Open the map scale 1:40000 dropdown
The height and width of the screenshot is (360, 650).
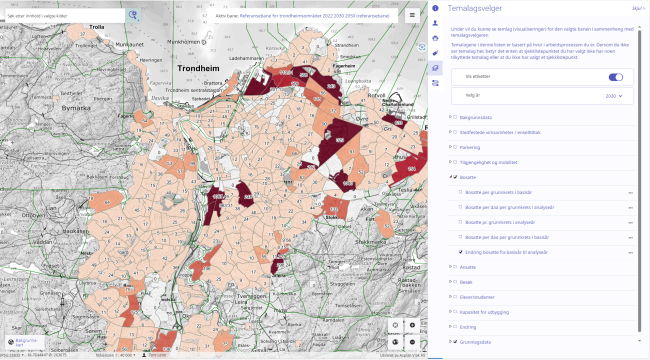tap(116, 355)
